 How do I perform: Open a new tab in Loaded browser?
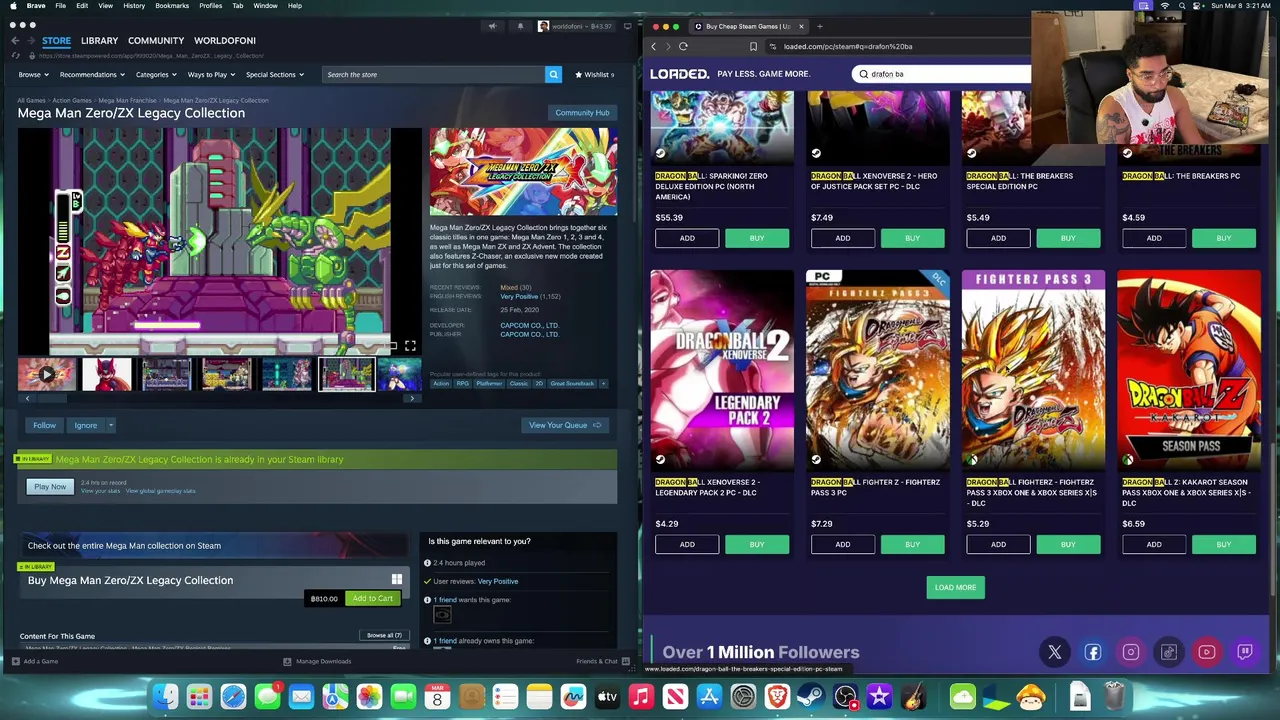pos(819,26)
